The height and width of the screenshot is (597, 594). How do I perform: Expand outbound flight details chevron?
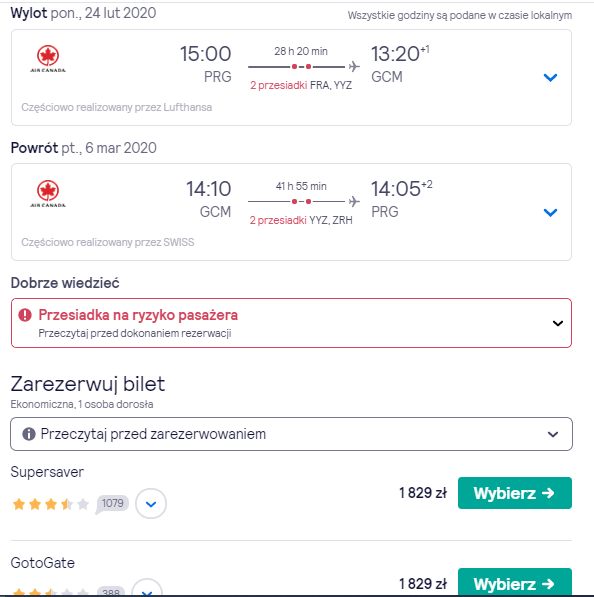coord(550,78)
